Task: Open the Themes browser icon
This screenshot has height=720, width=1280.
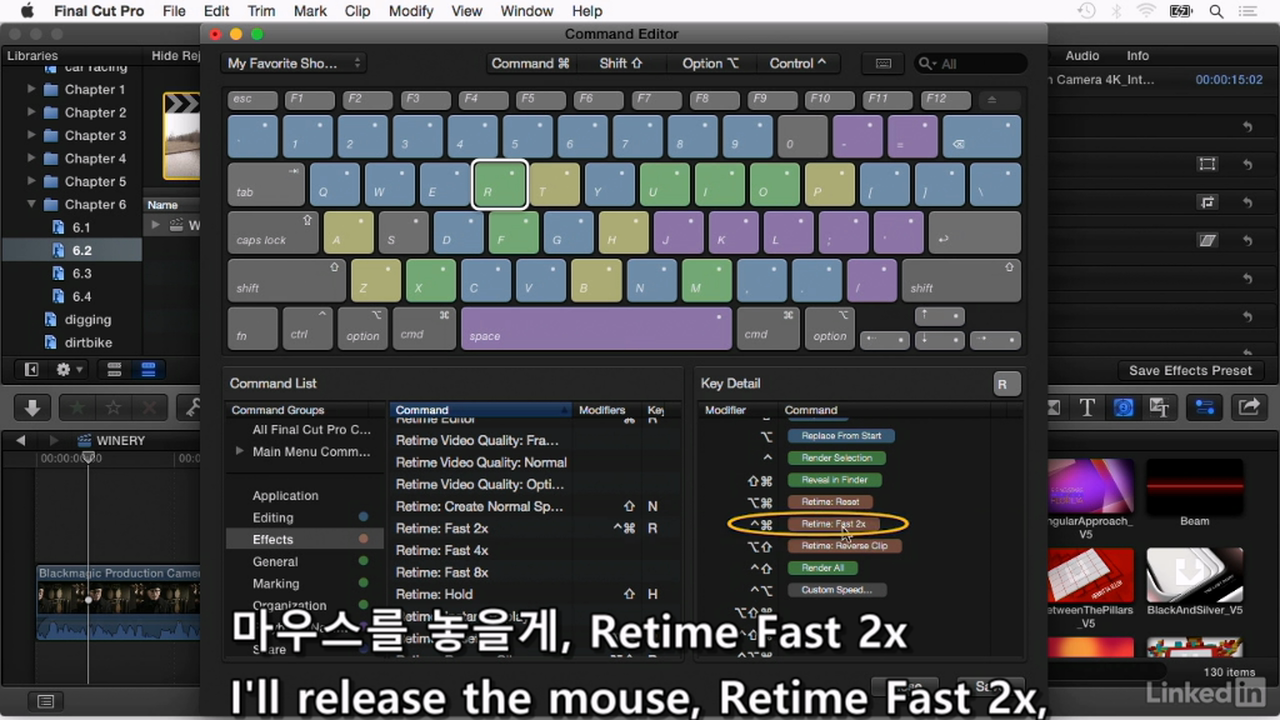Action: tap(1160, 408)
